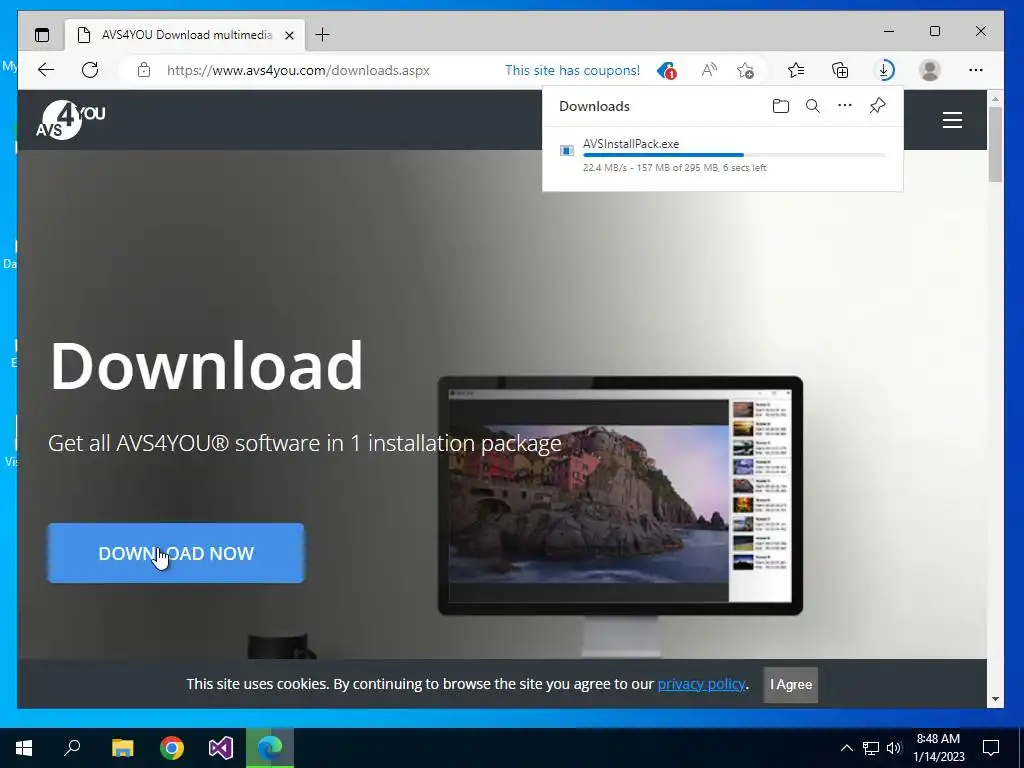Open Windows search from the taskbar
The height and width of the screenshot is (768, 1024).
pos(72,748)
